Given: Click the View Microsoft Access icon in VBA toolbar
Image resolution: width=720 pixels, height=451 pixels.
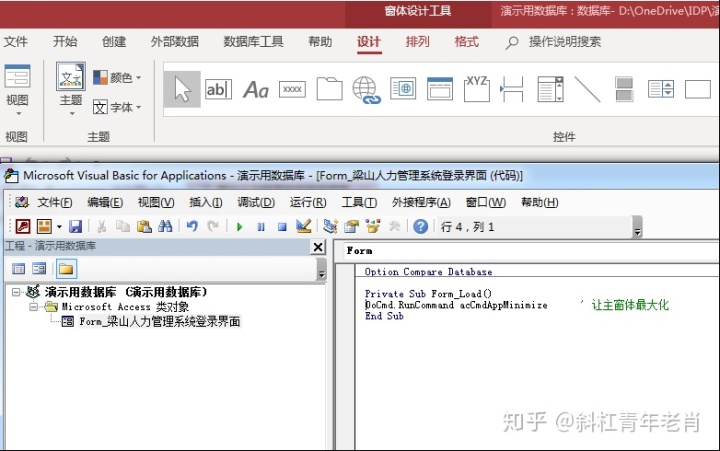Looking at the screenshot, I should [x=22, y=226].
